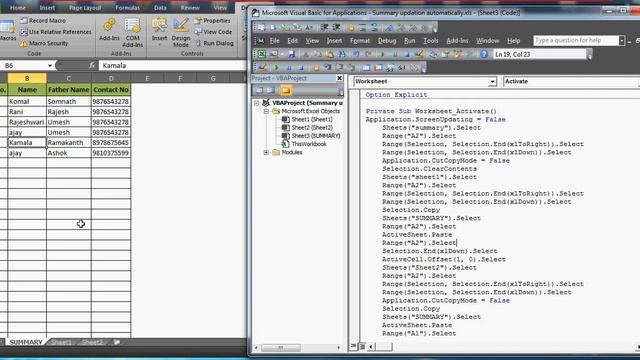640x360 pixels.
Task: Open Activate procedure combo box
Action: click(571, 82)
